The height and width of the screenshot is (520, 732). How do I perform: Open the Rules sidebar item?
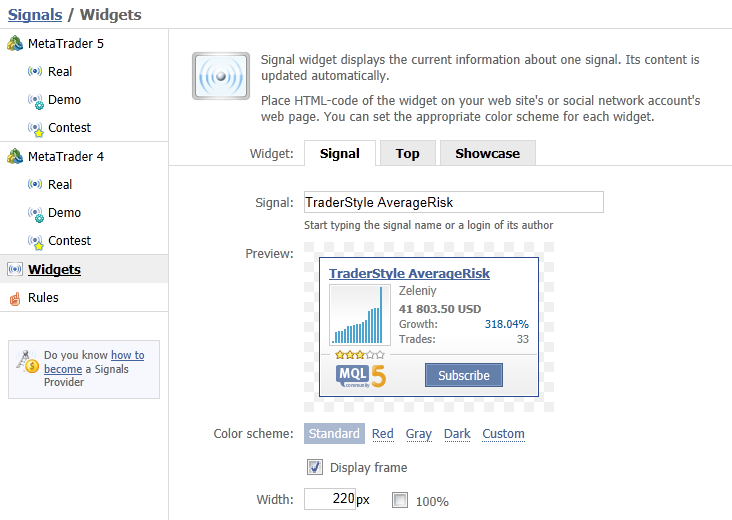pos(43,298)
